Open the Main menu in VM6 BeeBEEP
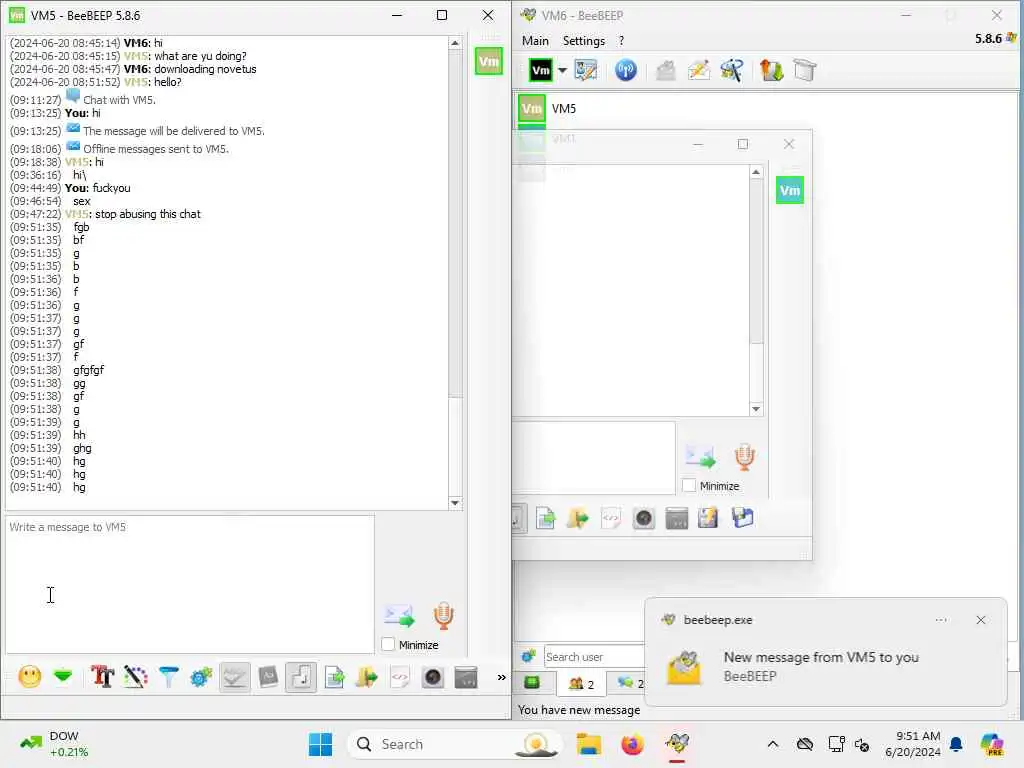The width and height of the screenshot is (1024, 768). pyautogui.click(x=535, y=40)
